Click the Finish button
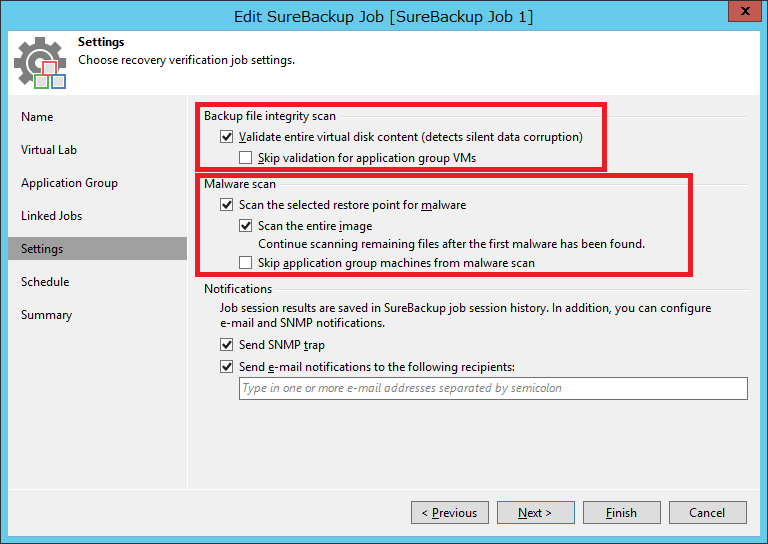The height and width of the screenshot is (544, 768). point(622,513)
